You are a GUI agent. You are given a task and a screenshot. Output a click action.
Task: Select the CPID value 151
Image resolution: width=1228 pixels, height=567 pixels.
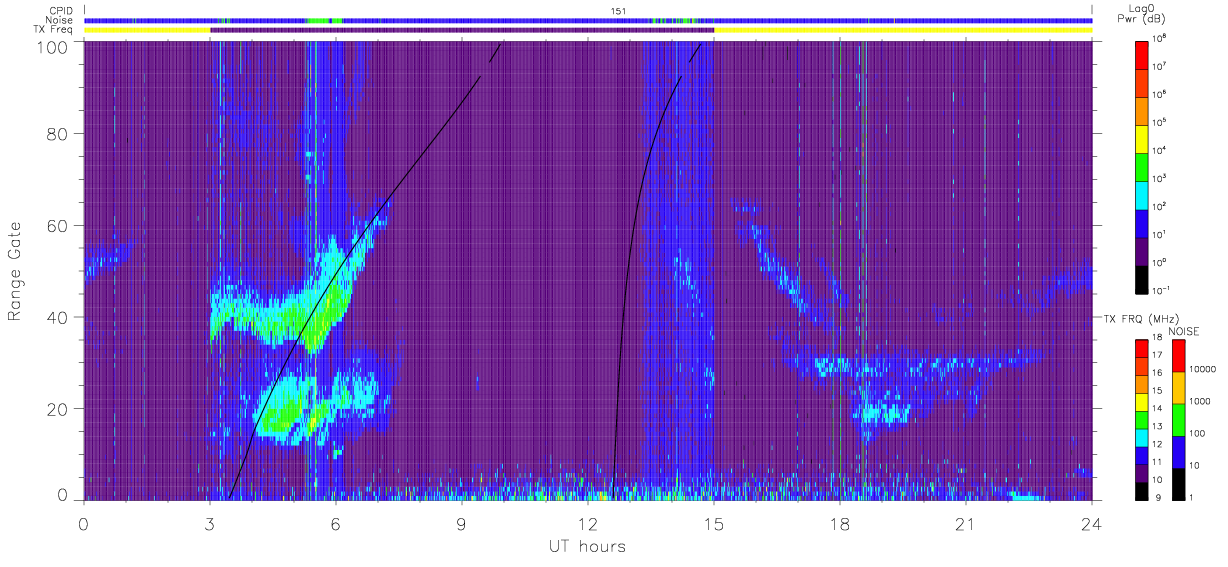[x=618, y=11]
